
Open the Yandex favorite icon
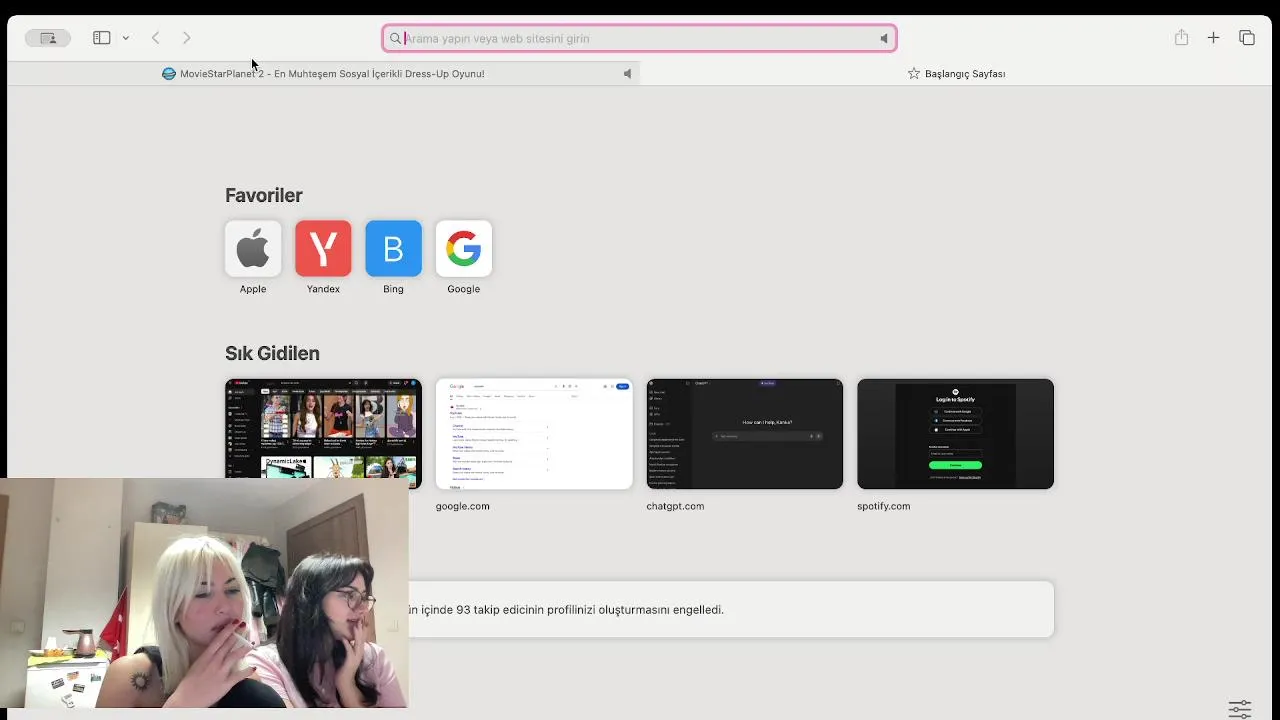click(323, 248)
